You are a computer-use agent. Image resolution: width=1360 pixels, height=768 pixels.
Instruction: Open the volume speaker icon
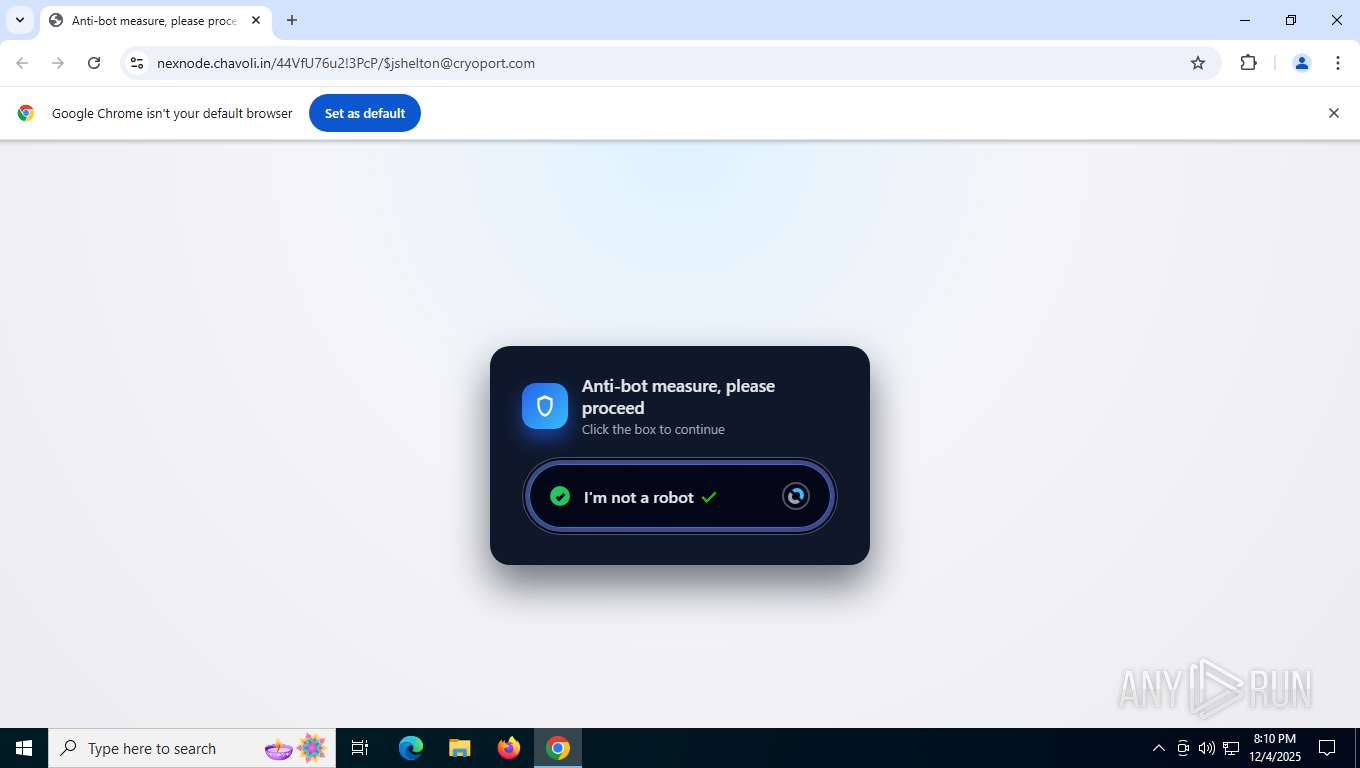1206,748
